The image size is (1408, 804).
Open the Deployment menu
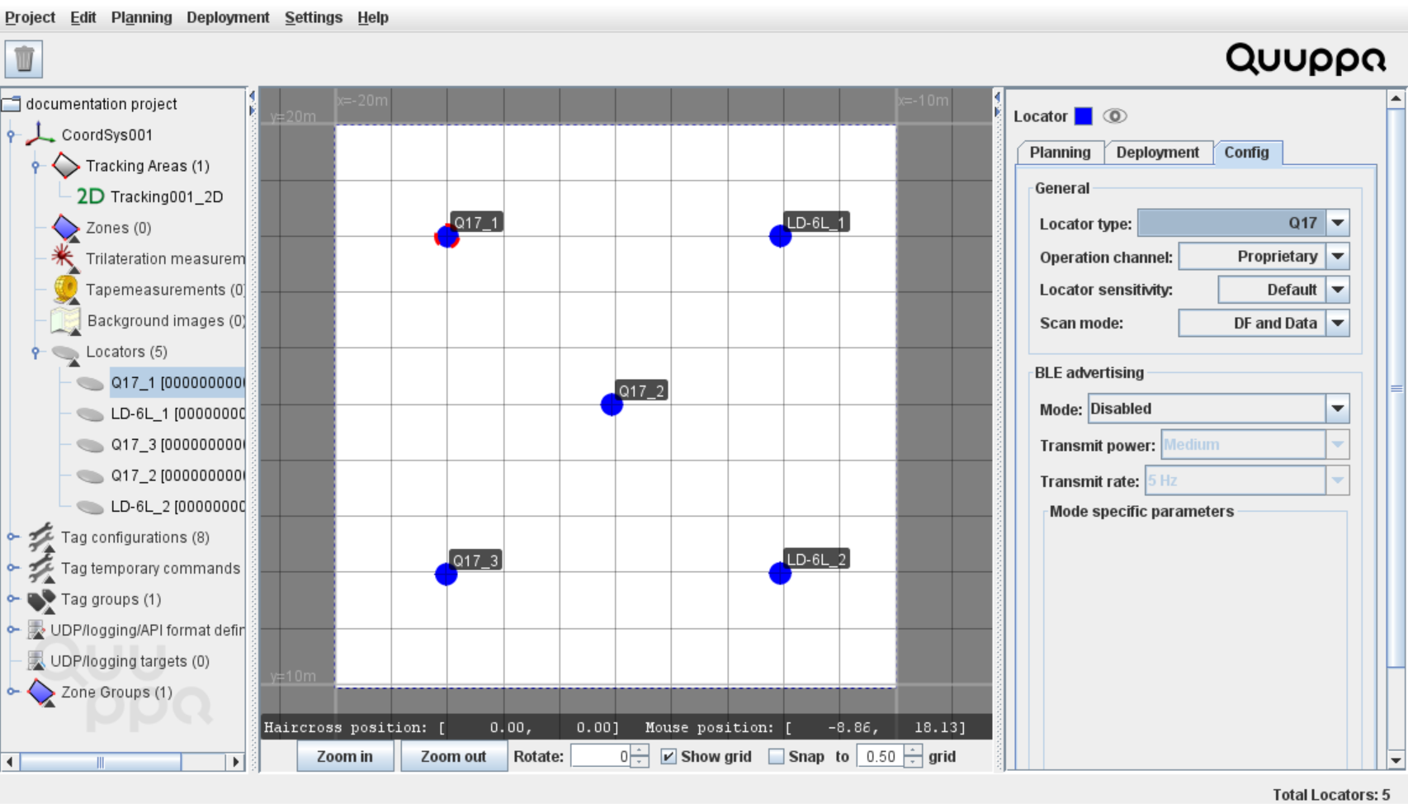[x=228, y=17]
